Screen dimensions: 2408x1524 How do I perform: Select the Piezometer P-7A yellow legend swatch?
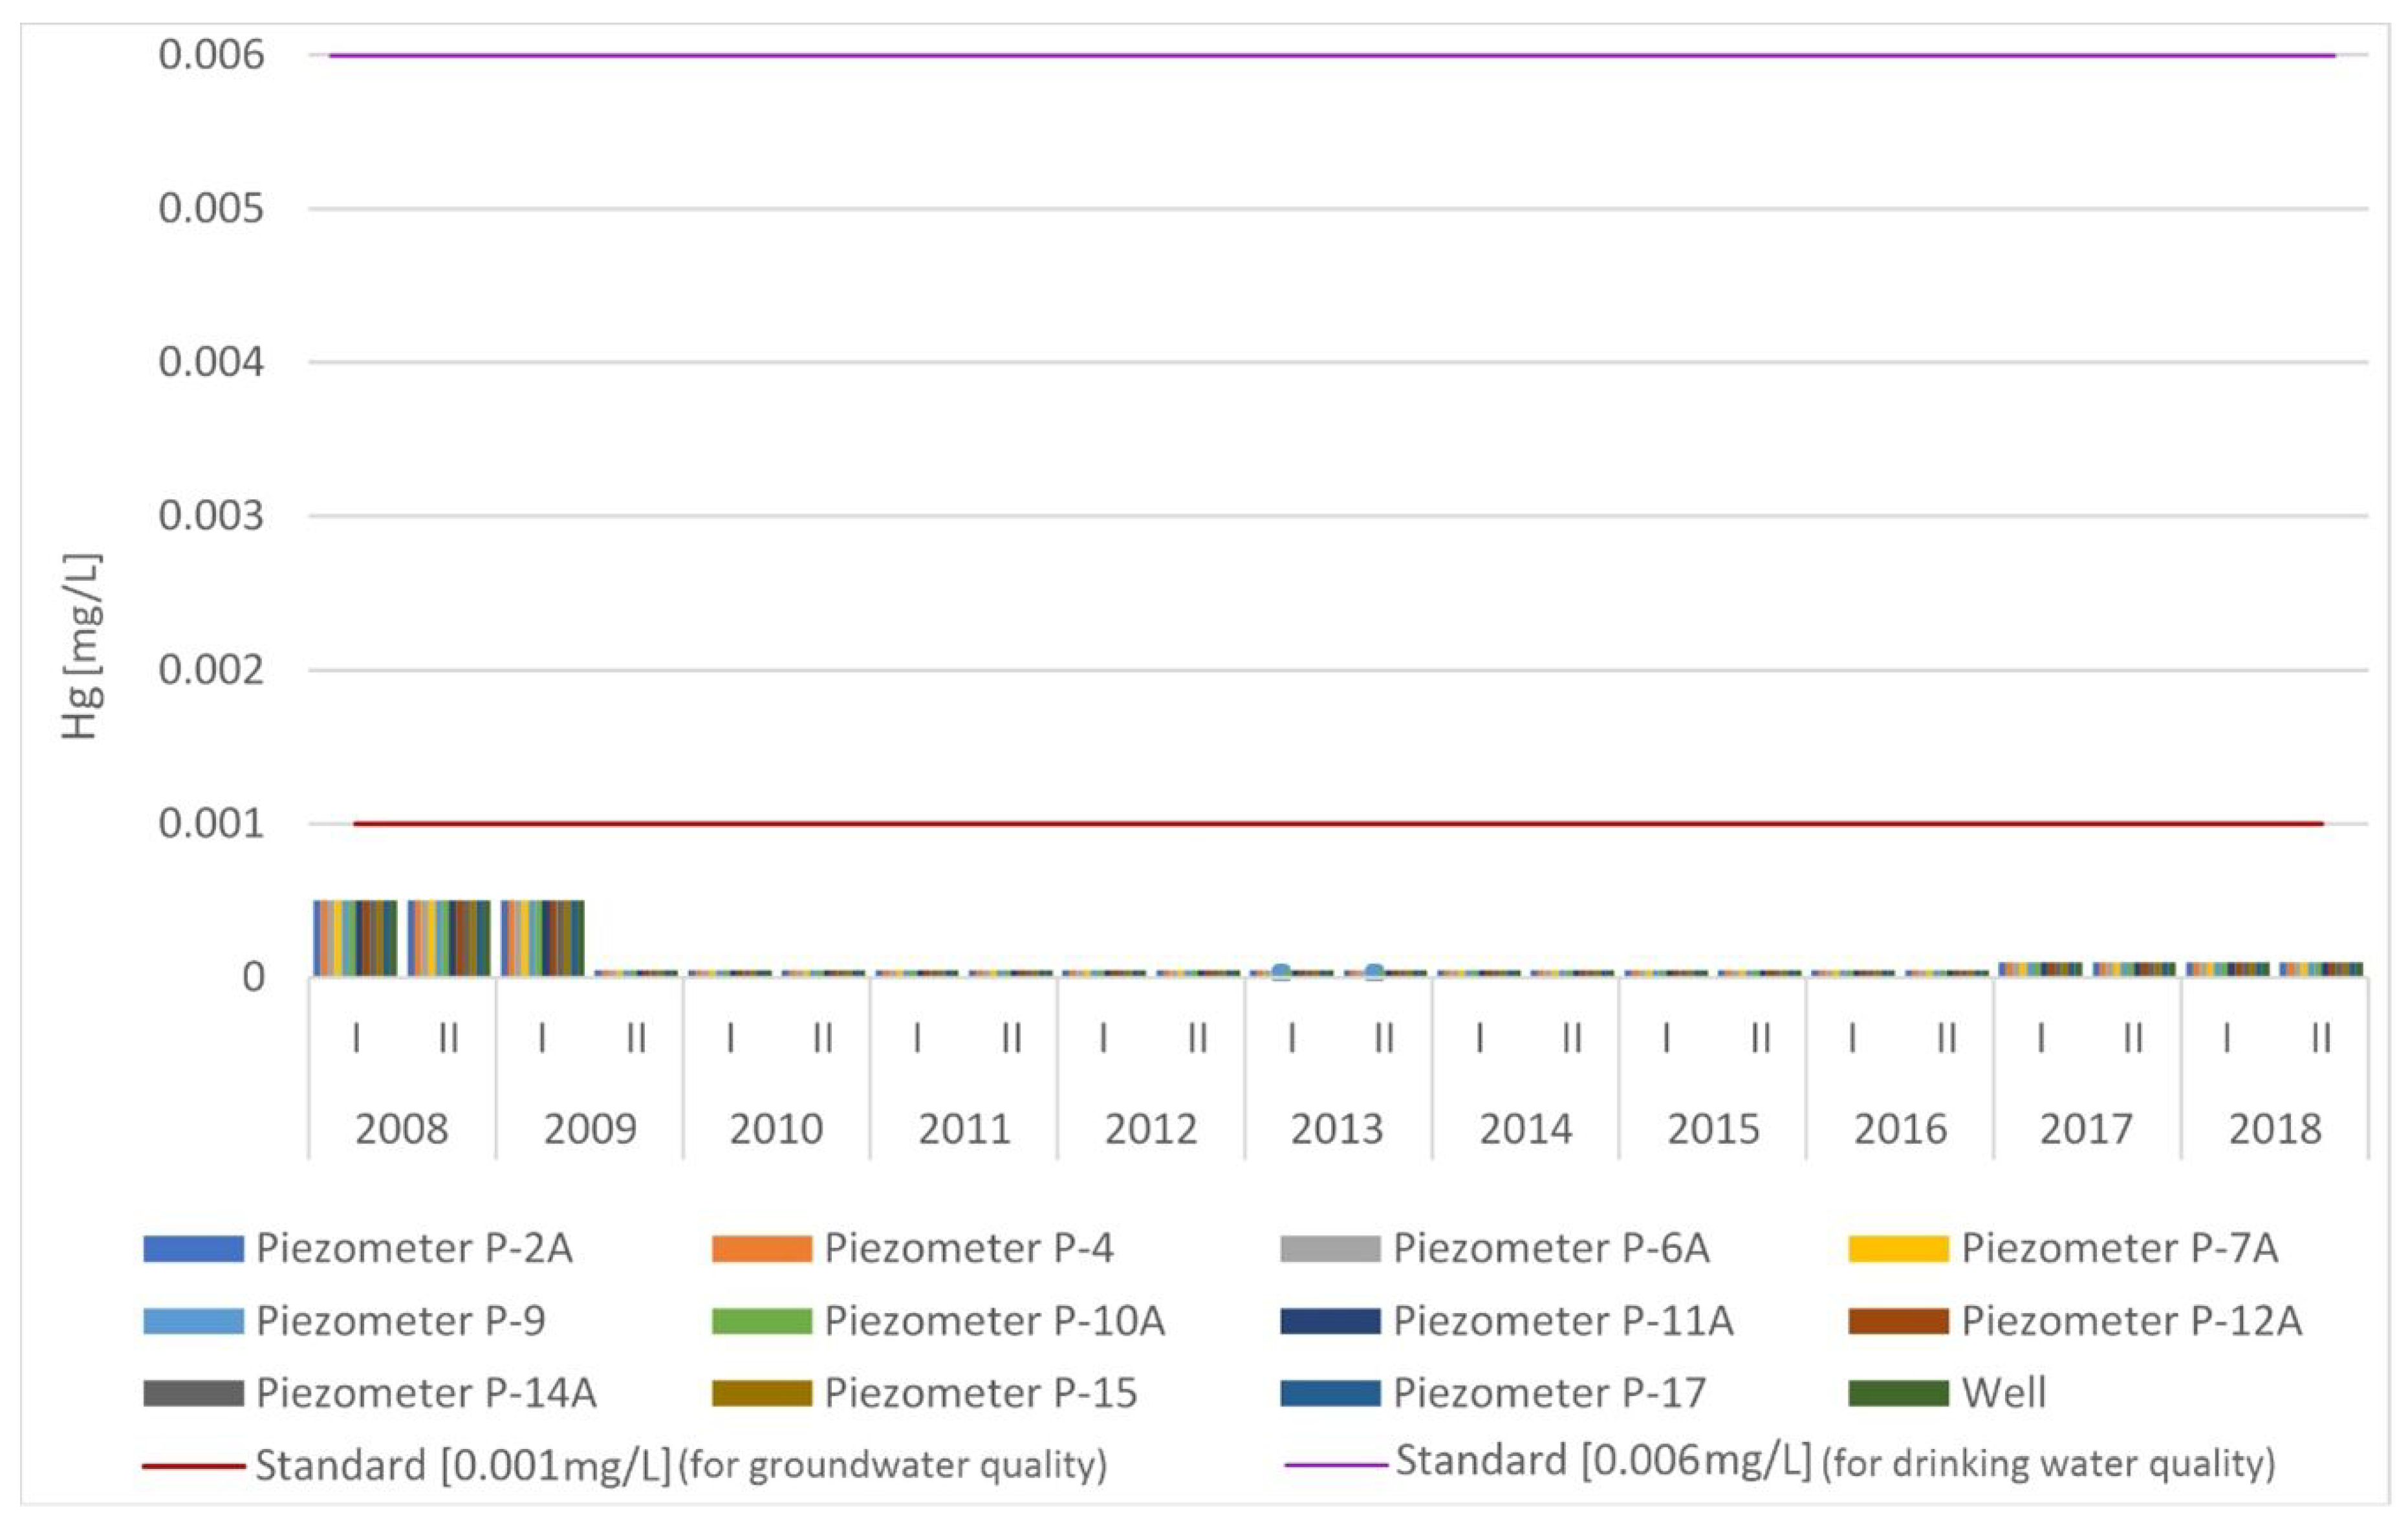(x=1898, y=1249)
